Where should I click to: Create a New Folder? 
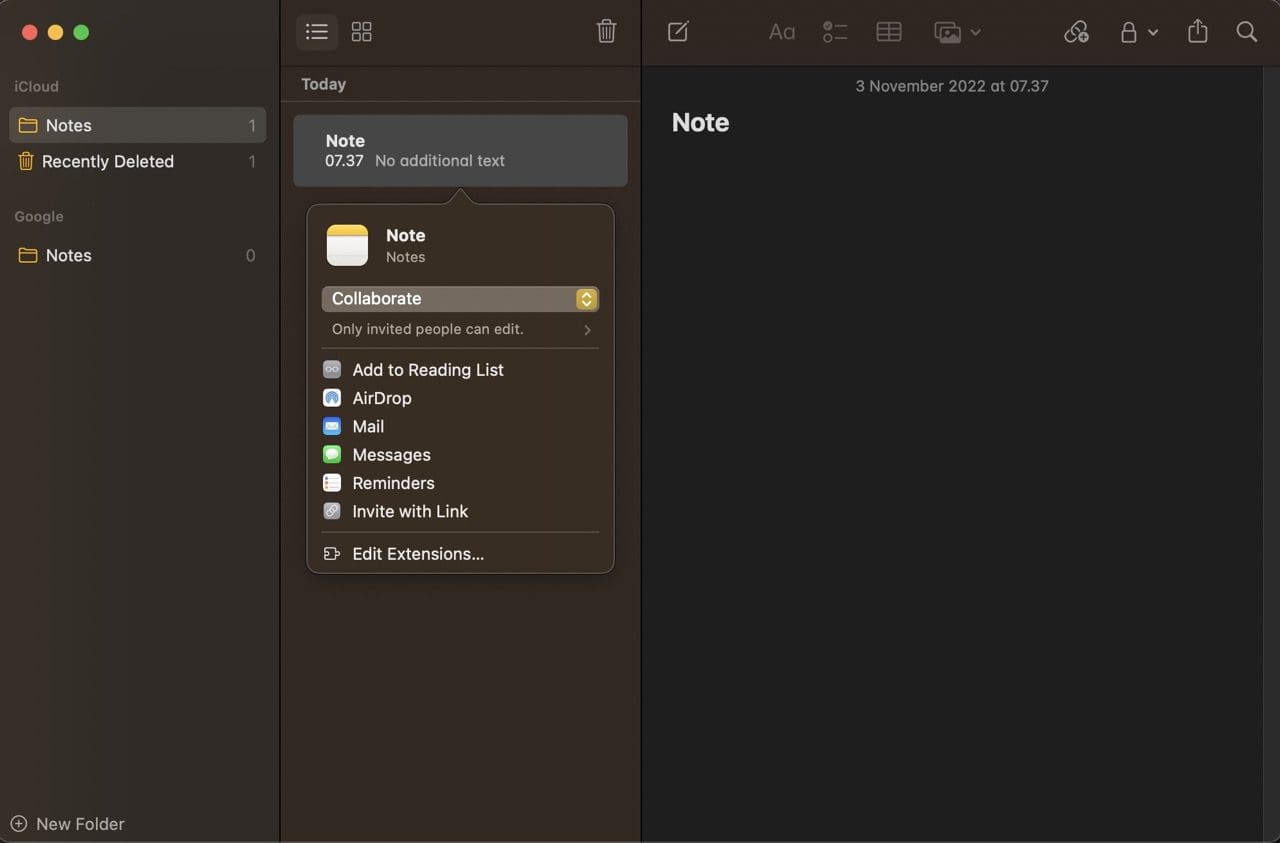[67, 823]
